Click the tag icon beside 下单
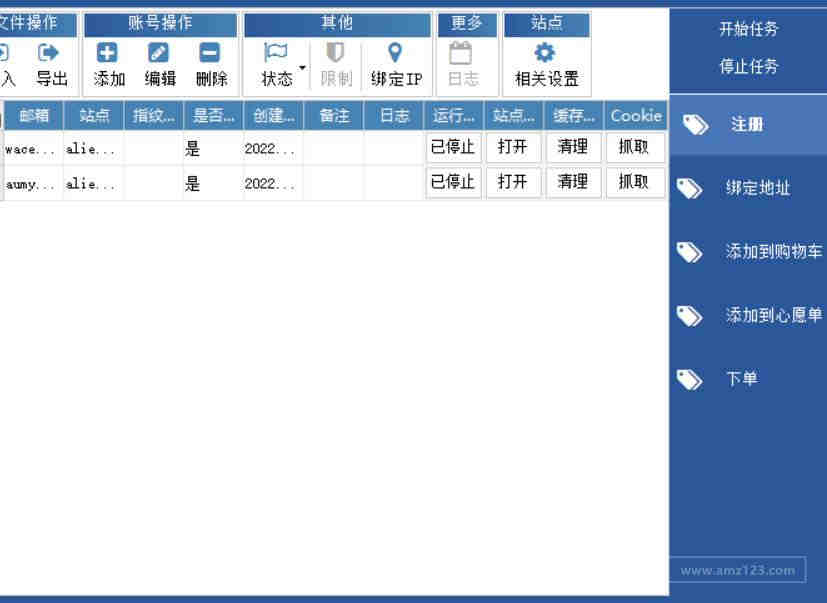 [x=689, y=379]
